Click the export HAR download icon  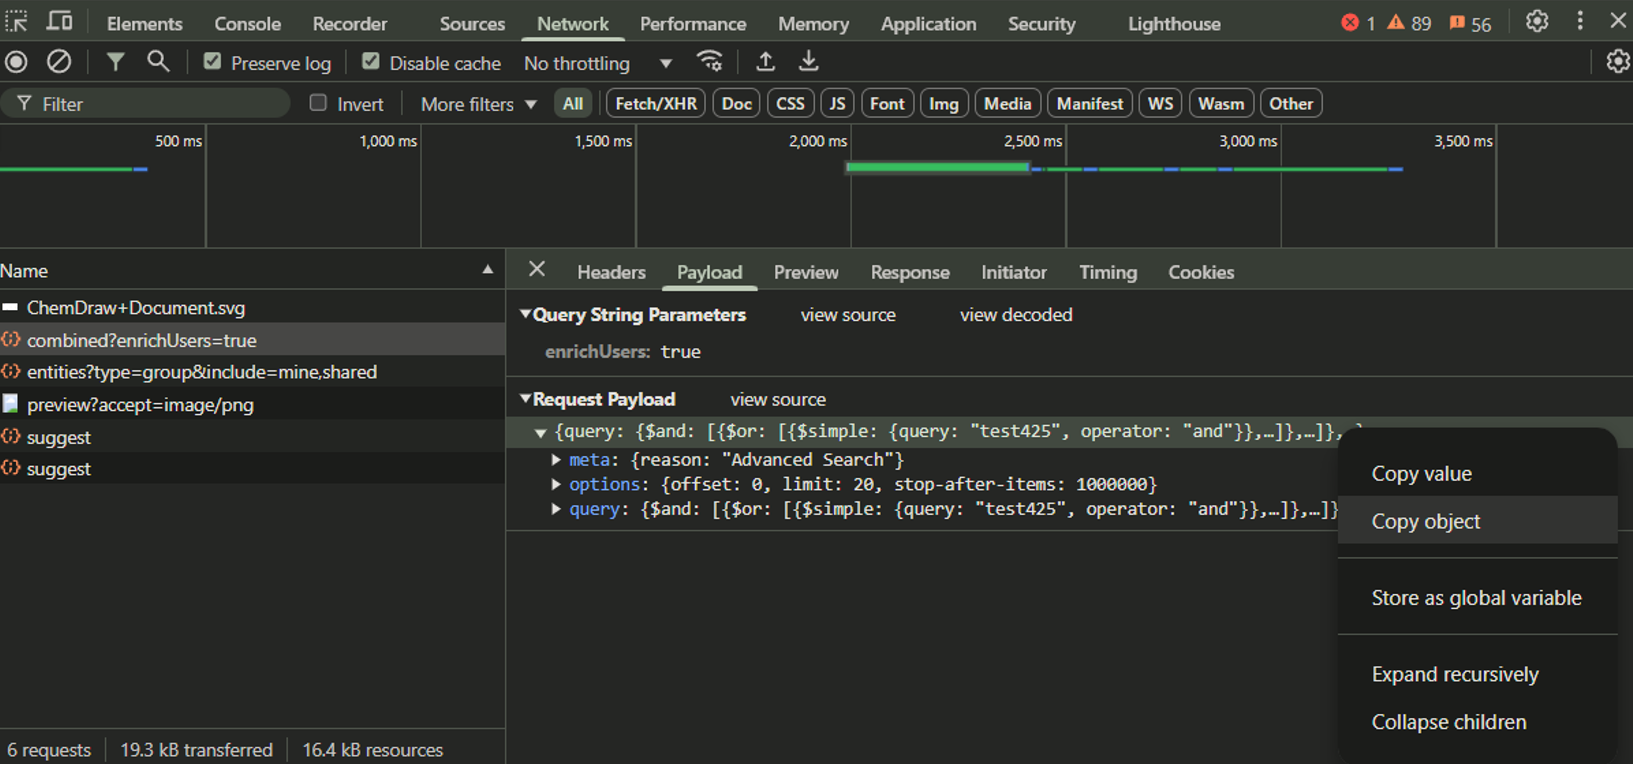(x=808, y=62)
